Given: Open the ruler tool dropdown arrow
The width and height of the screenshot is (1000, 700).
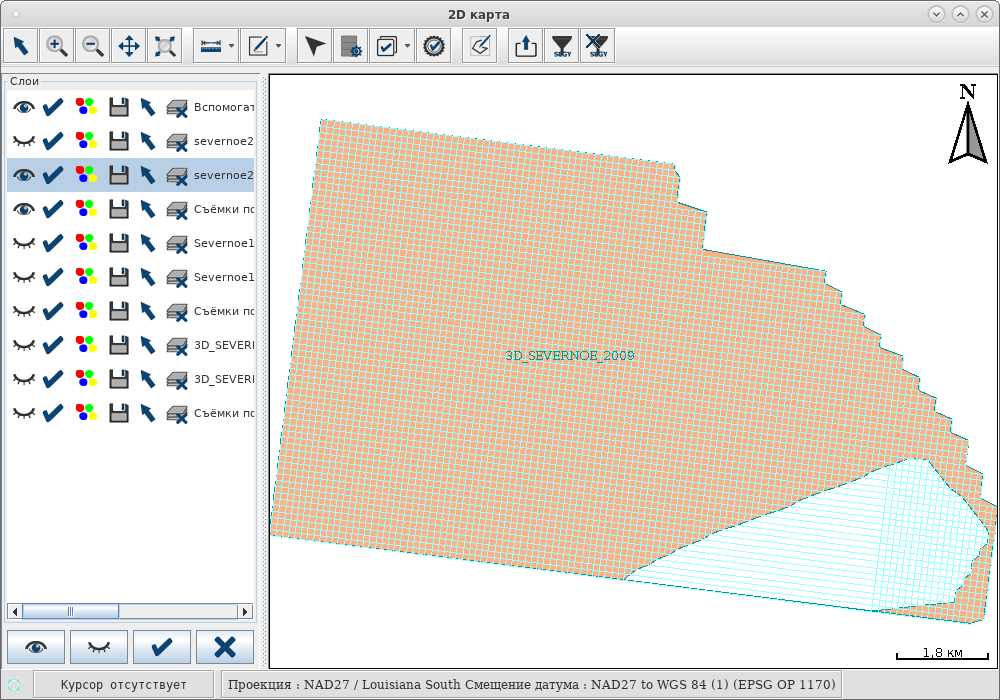Looking at the screenshot, I should tap(232, 46).
